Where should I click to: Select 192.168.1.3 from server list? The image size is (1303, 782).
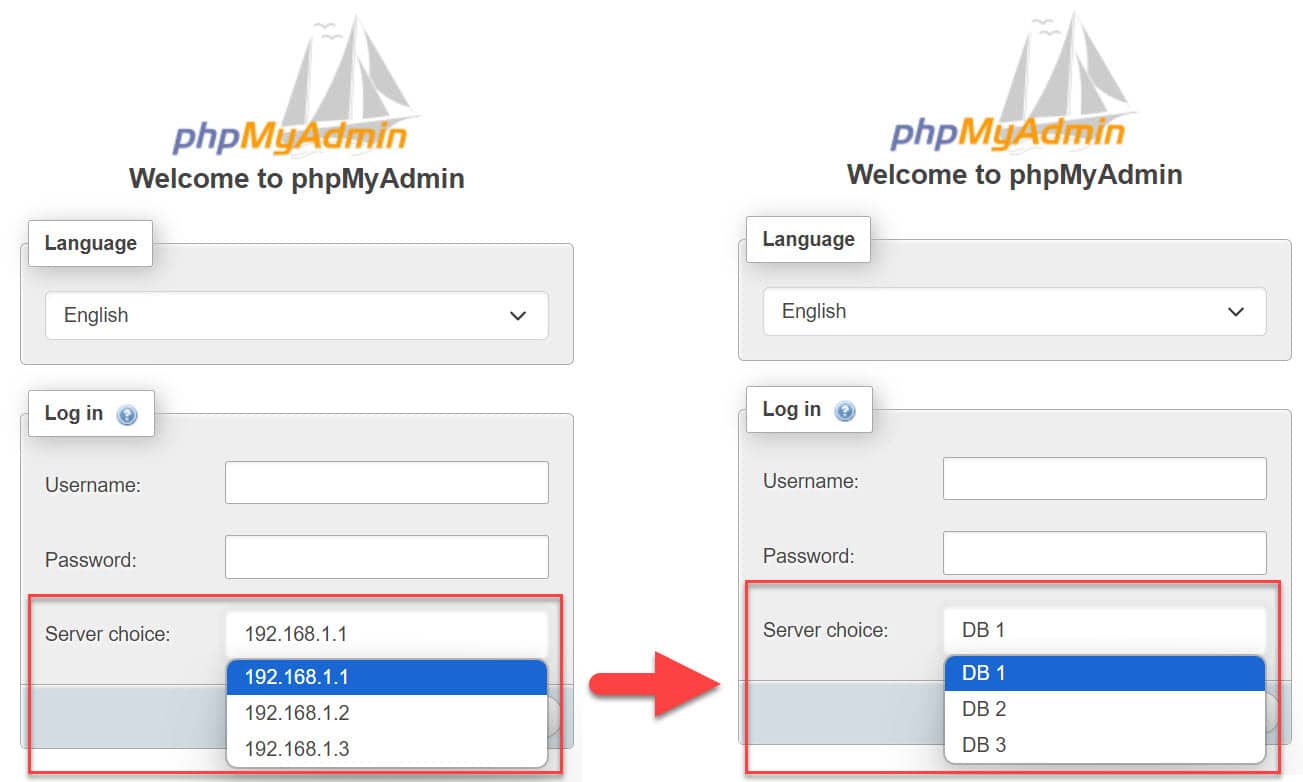point(387,749)
